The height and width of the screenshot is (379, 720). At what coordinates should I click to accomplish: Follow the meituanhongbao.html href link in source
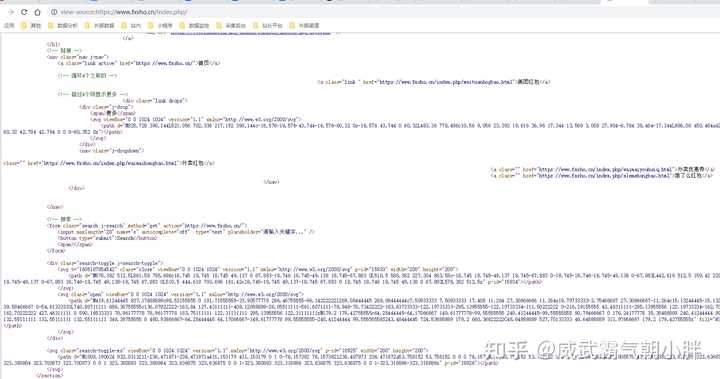pyautogui.click(x=445, y=82)
